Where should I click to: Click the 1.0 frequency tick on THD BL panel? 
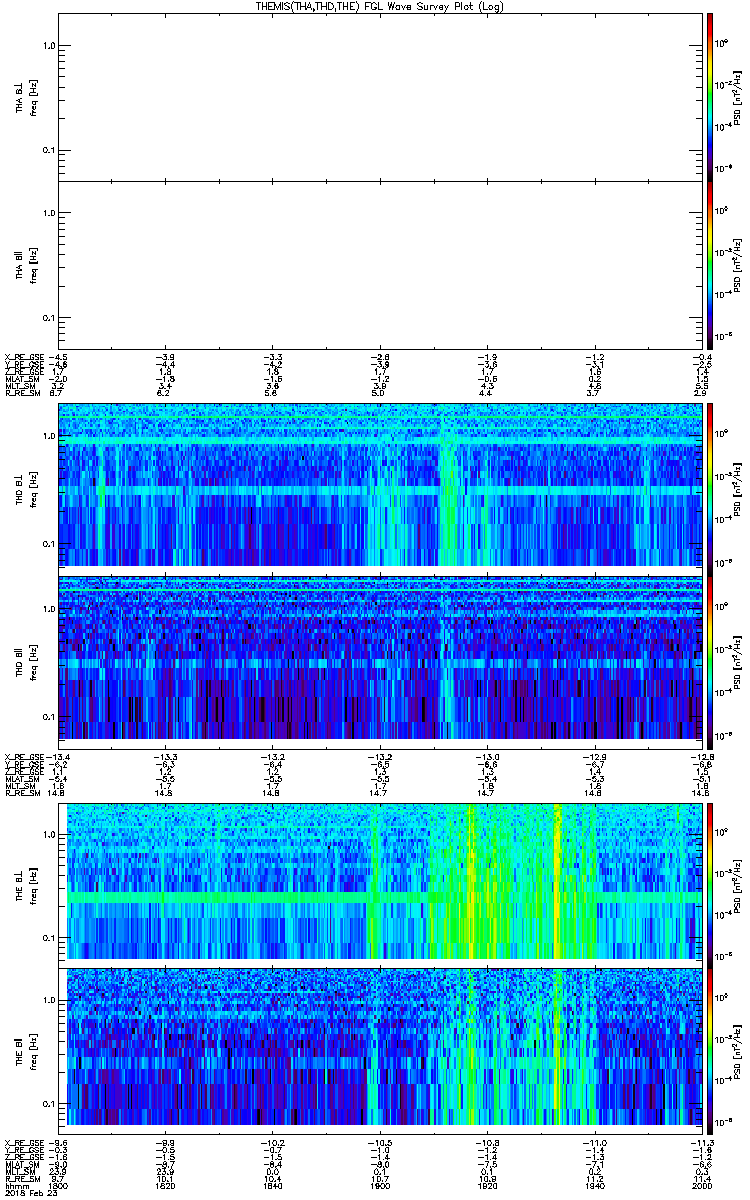pos(50,437)
